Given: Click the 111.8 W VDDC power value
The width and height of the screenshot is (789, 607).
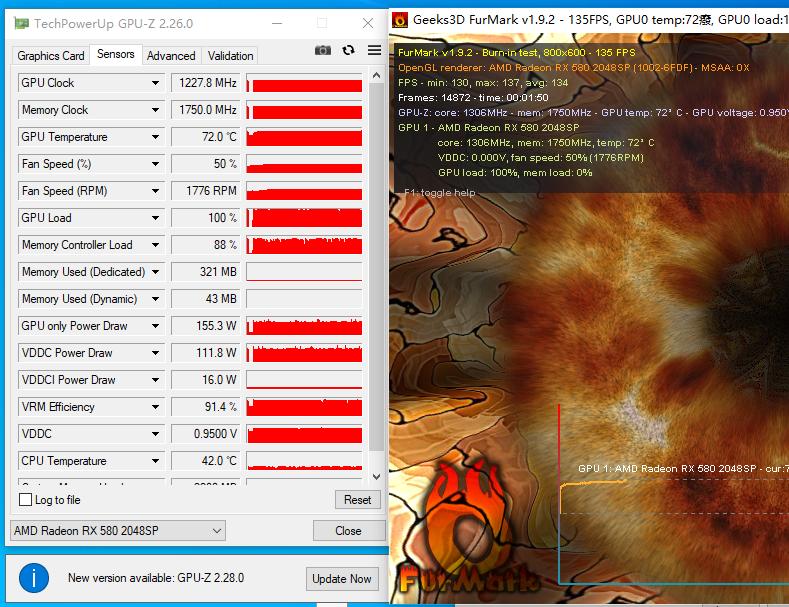Looking at the screenshot, I should (x=205, y=353).
